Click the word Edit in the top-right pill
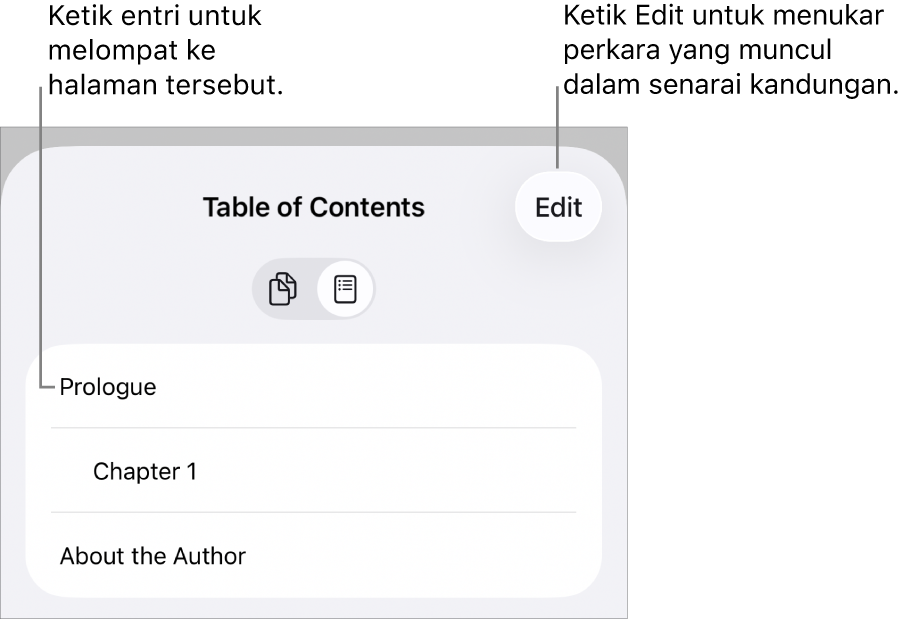907x620 pixels. [x=558, y=208]
